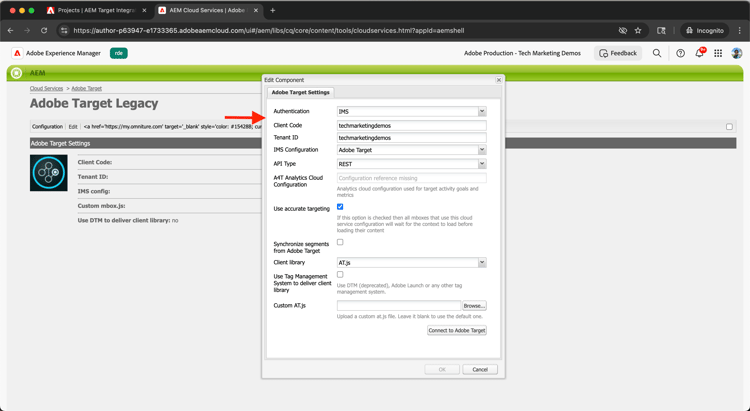This screenshot has width=750, height=411.
Task: Click the Browse button for Custom AT.js
Action: (x=474, y=305)
